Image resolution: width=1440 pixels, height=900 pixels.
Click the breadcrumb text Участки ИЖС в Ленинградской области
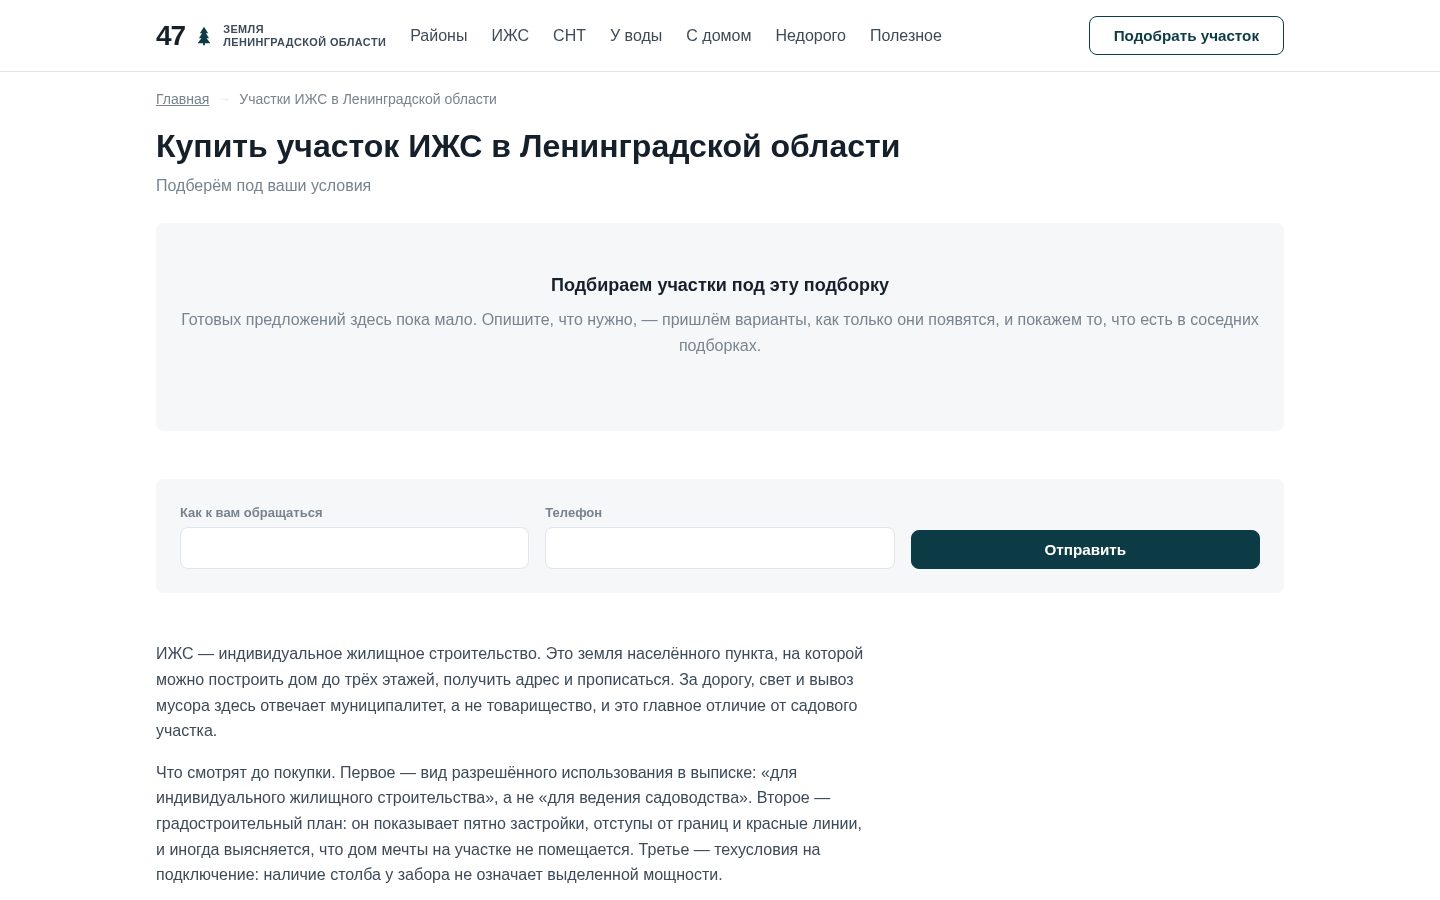368,99
